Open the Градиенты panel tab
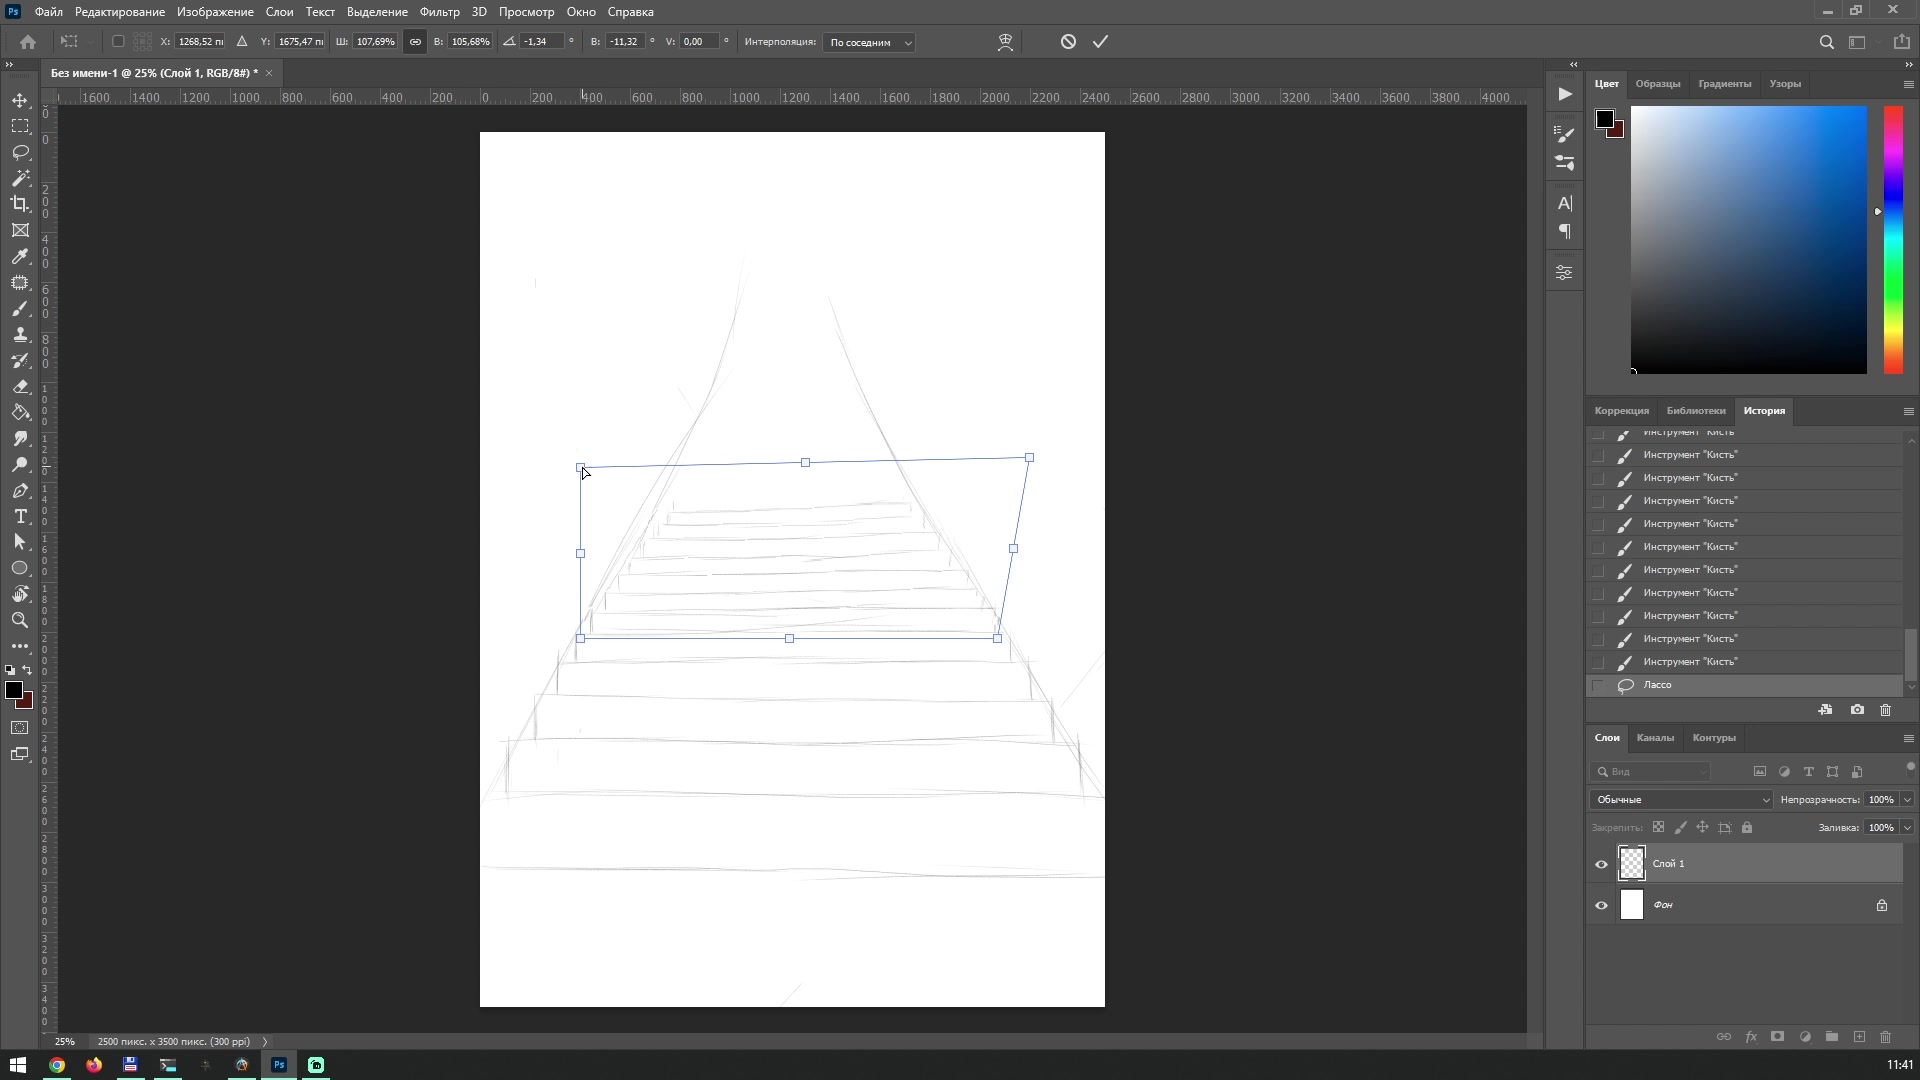The width and height of the screenshot is (1920, 1080). [x=1724, y=84]
